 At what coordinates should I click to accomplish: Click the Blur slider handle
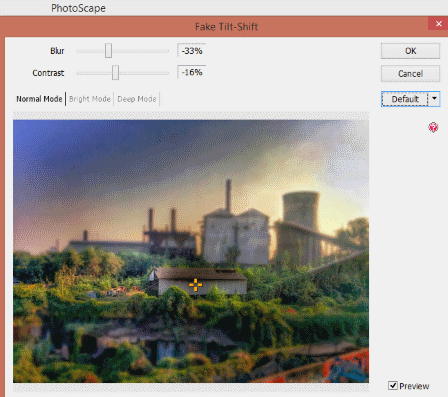108,51
